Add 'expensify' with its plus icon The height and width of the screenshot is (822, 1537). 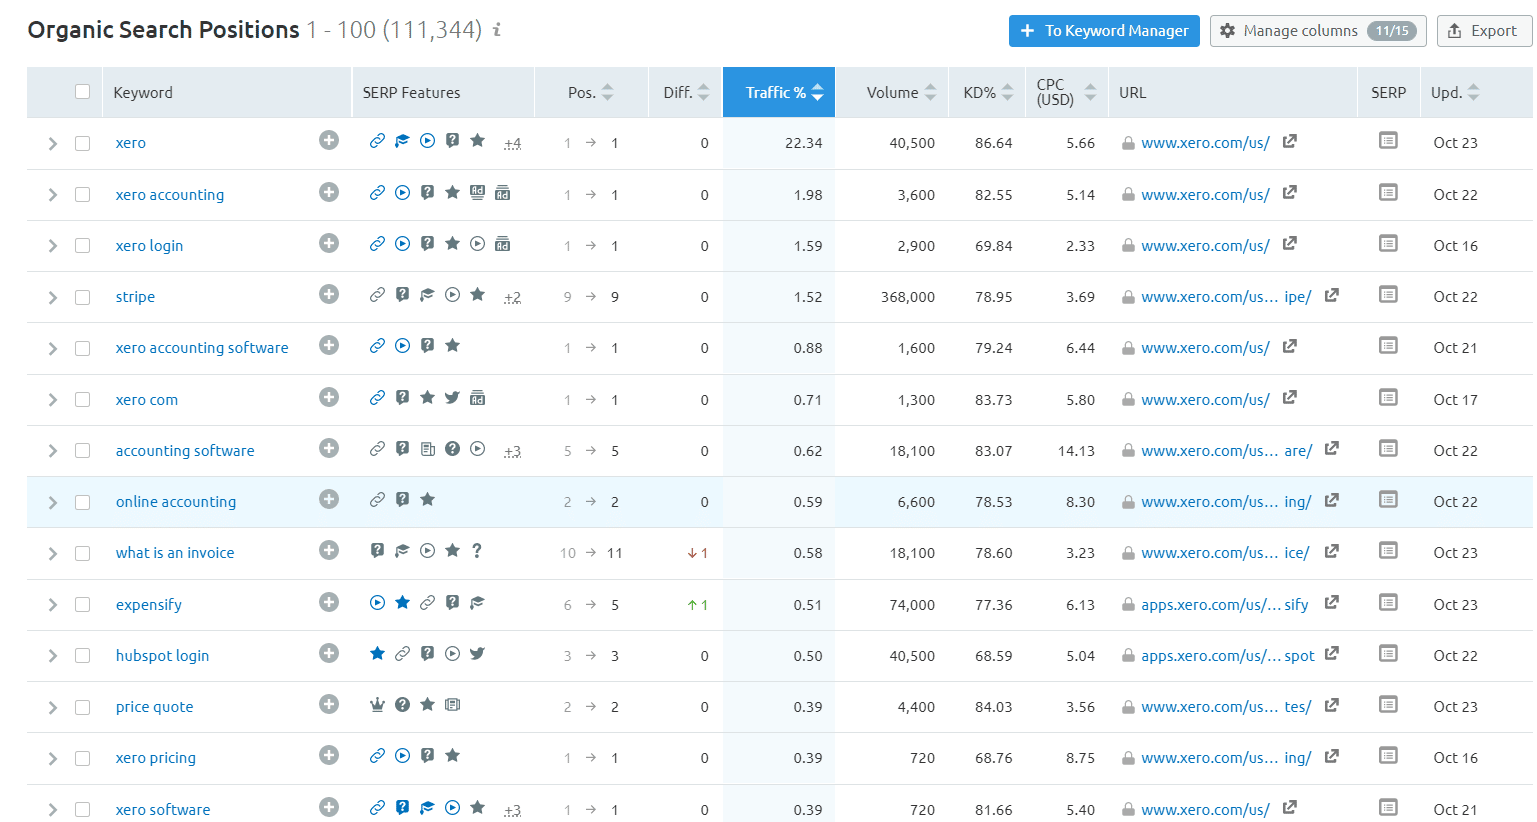tap(329, 602)
